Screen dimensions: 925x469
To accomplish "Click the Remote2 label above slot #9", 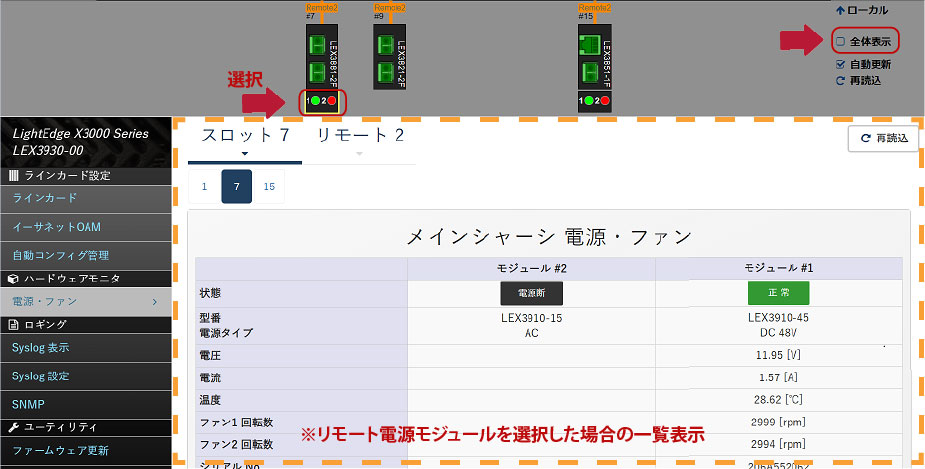I will (x=390, y=8).
